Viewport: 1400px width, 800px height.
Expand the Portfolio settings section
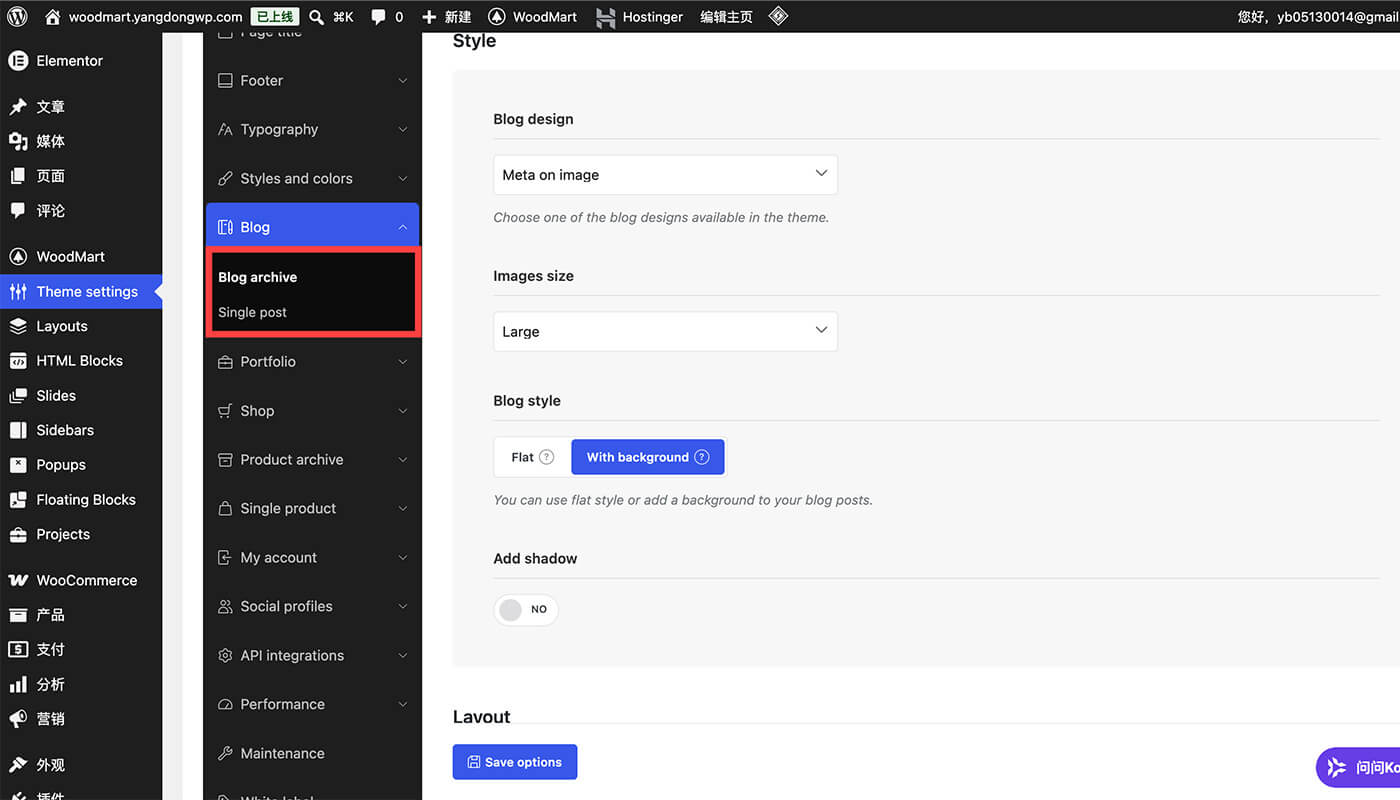click(x=312, y=362)
